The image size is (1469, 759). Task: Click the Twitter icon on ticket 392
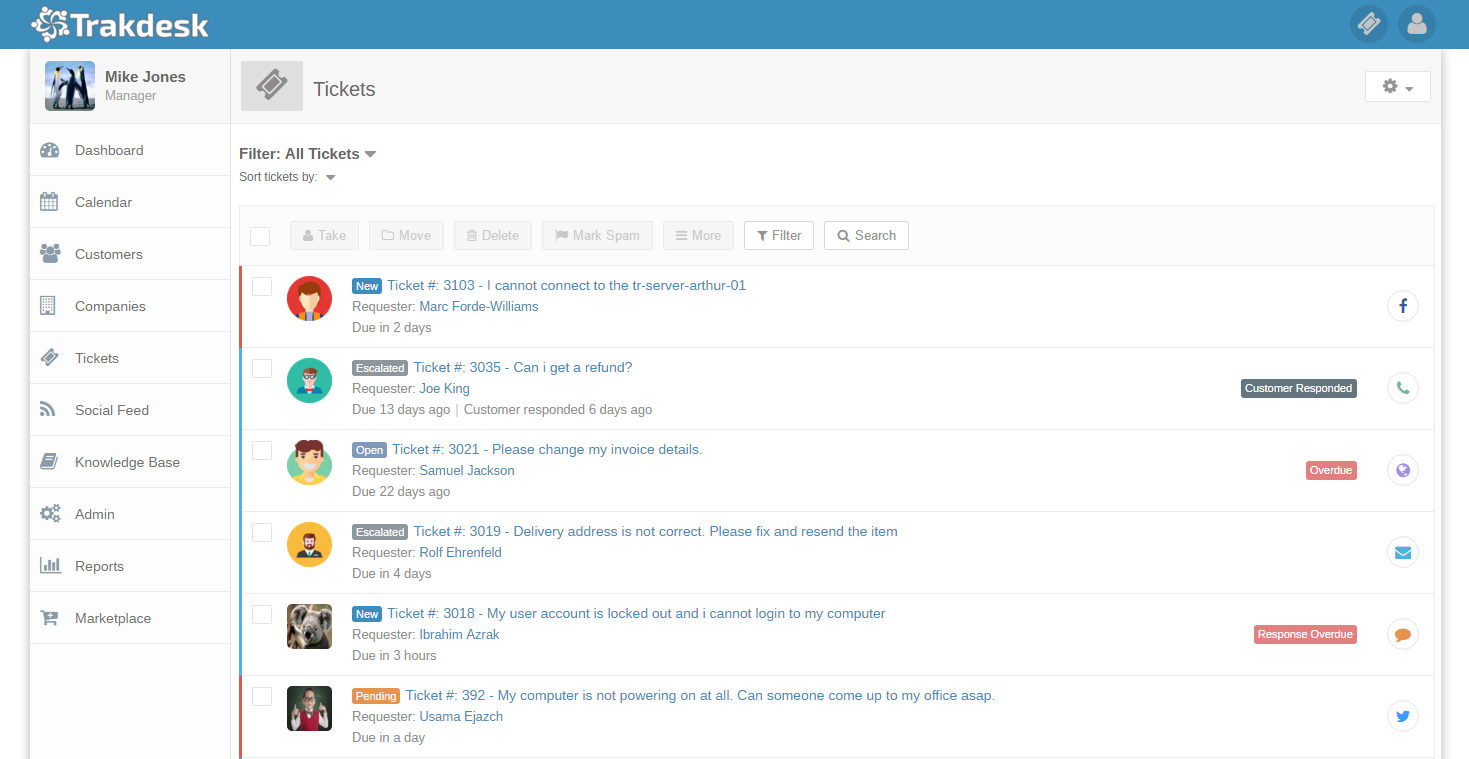(1402, 716)
